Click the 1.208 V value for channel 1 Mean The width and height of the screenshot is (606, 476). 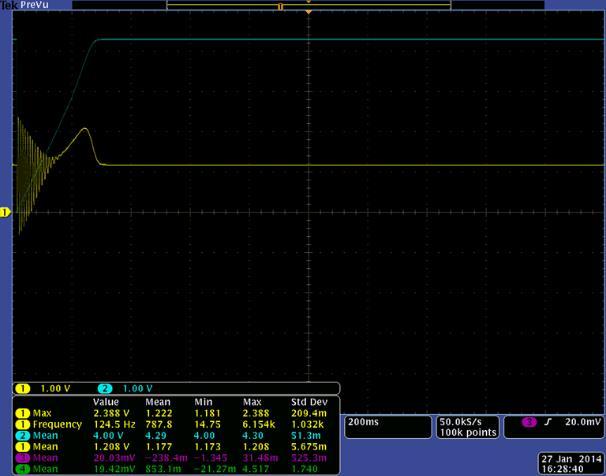(x=111, y=447)
